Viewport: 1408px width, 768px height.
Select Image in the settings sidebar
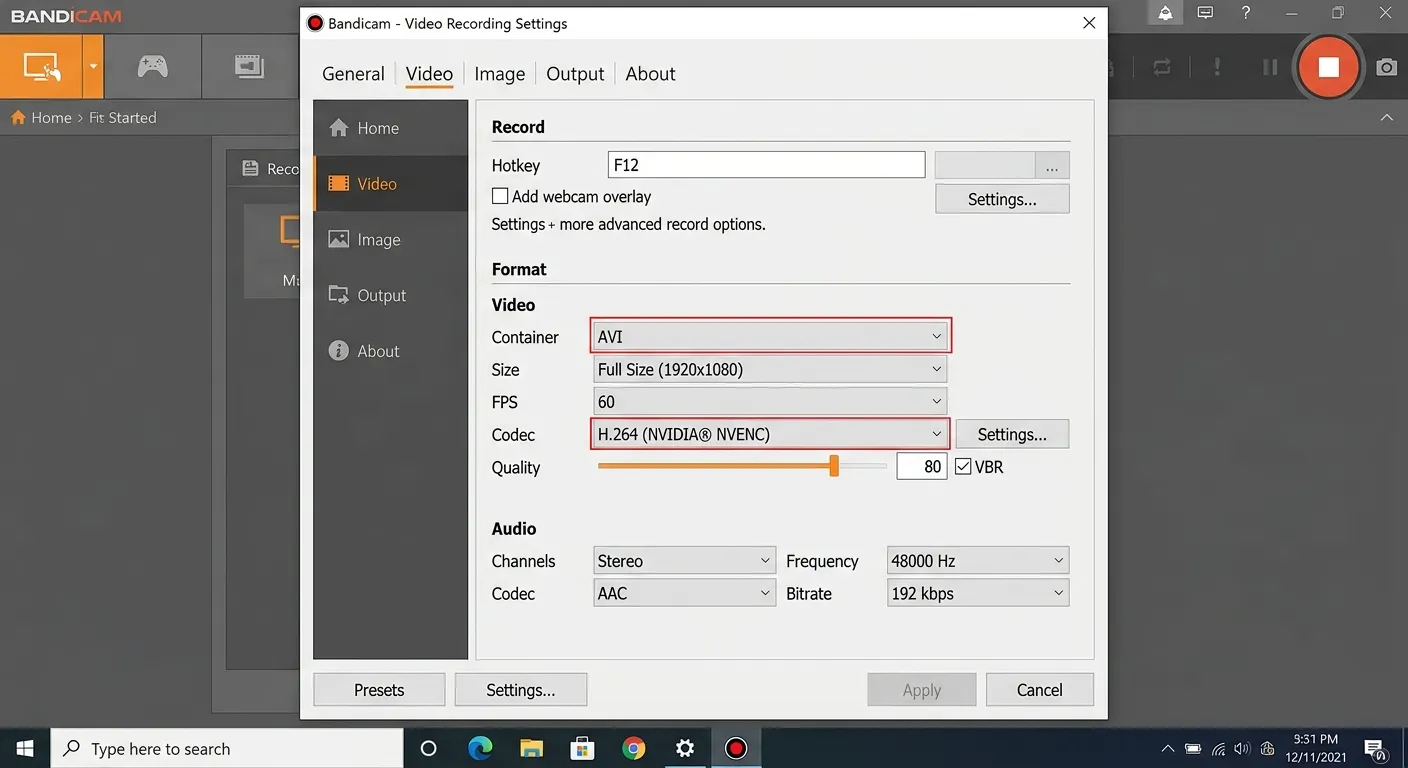tap(391, 240)
